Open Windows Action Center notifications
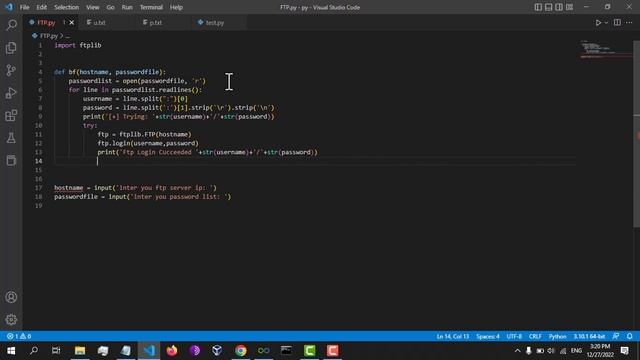Viewport: 640px width, 360px height. (x=625, y=351)
